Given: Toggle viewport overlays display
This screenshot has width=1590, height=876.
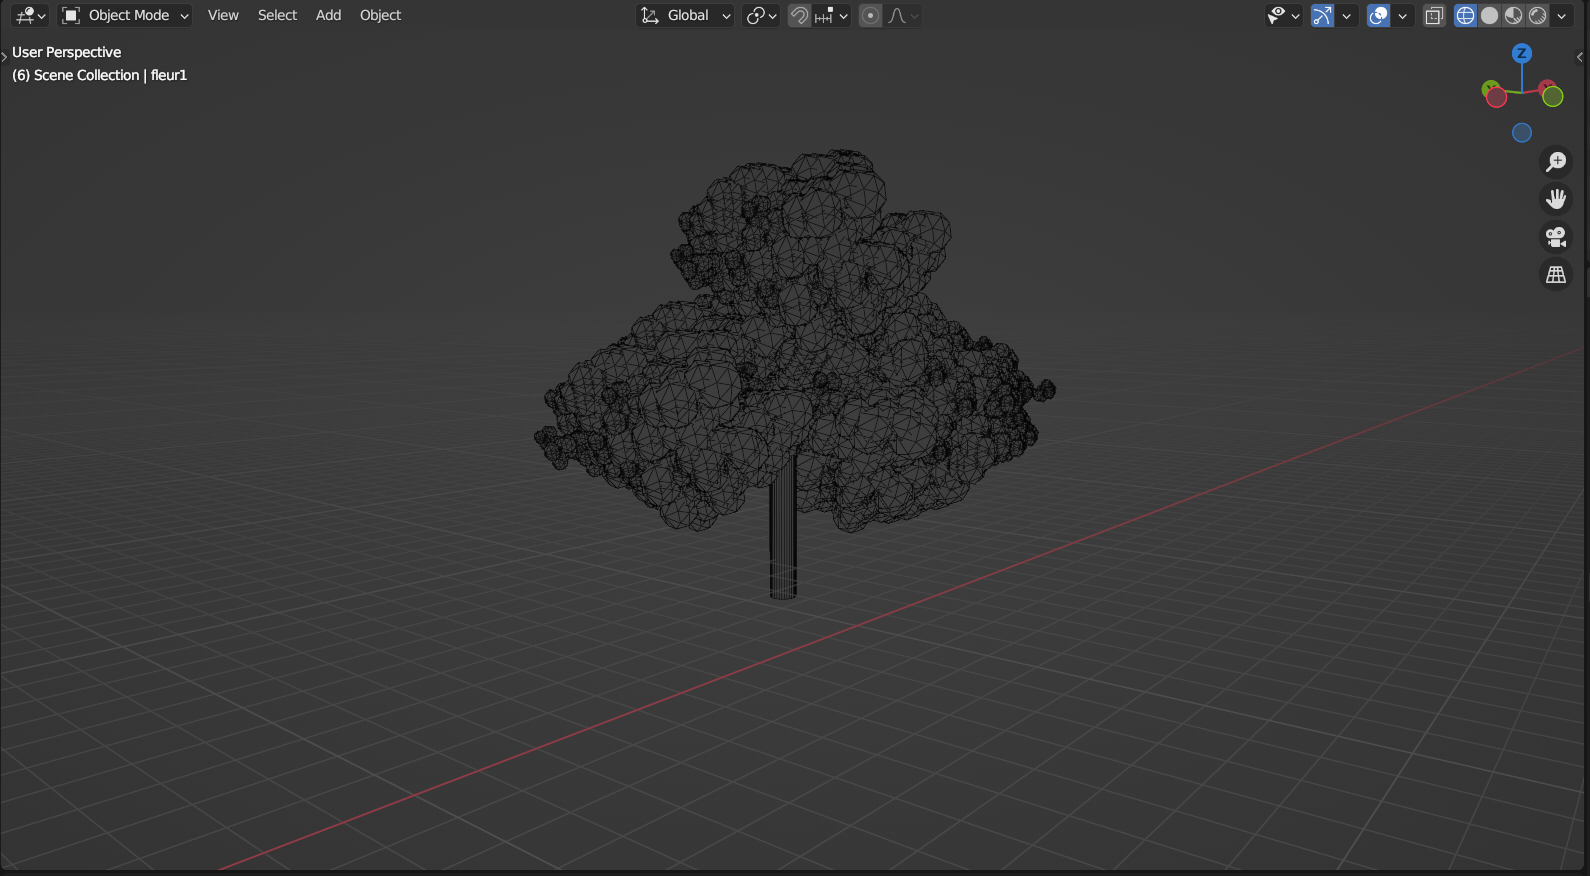Looking at the screenshot, I should click(x=1378, y=15).
